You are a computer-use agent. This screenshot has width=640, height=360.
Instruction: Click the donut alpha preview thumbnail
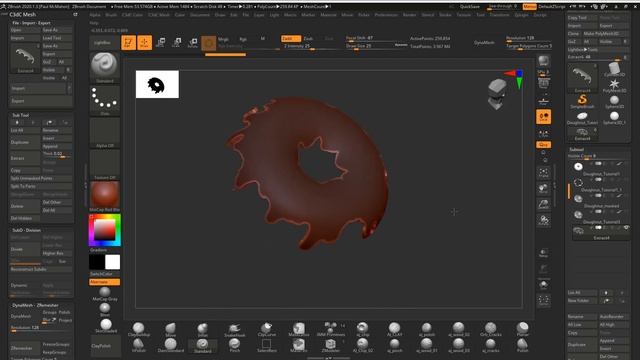pyautogui.click(x=157, y=84)
